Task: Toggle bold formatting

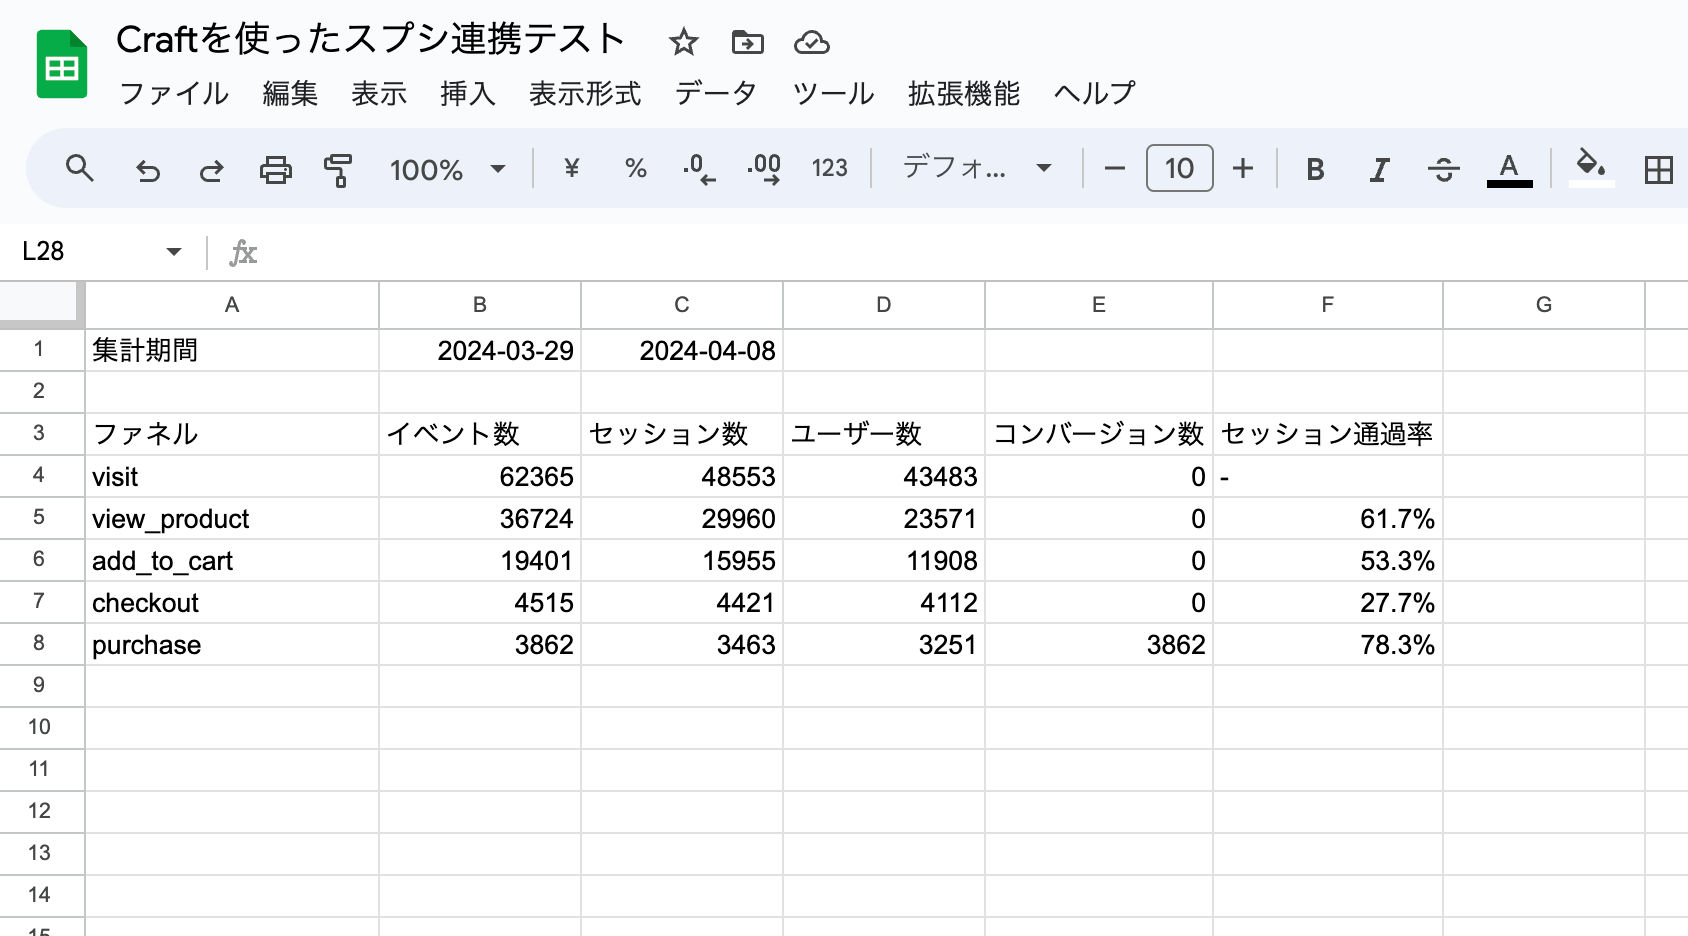Action: [1315, 169]
